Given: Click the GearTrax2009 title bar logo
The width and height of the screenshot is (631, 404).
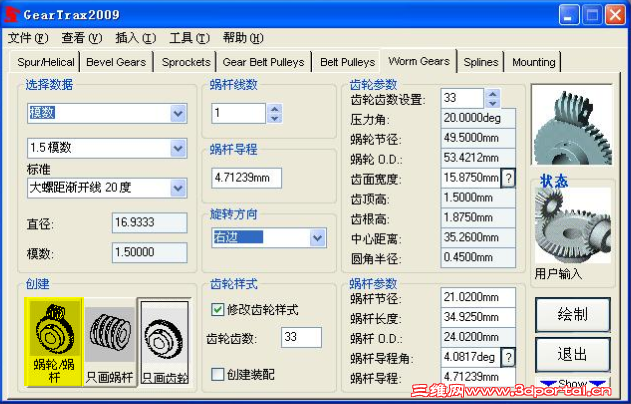Looking at the screenshot, I should 11,15.
